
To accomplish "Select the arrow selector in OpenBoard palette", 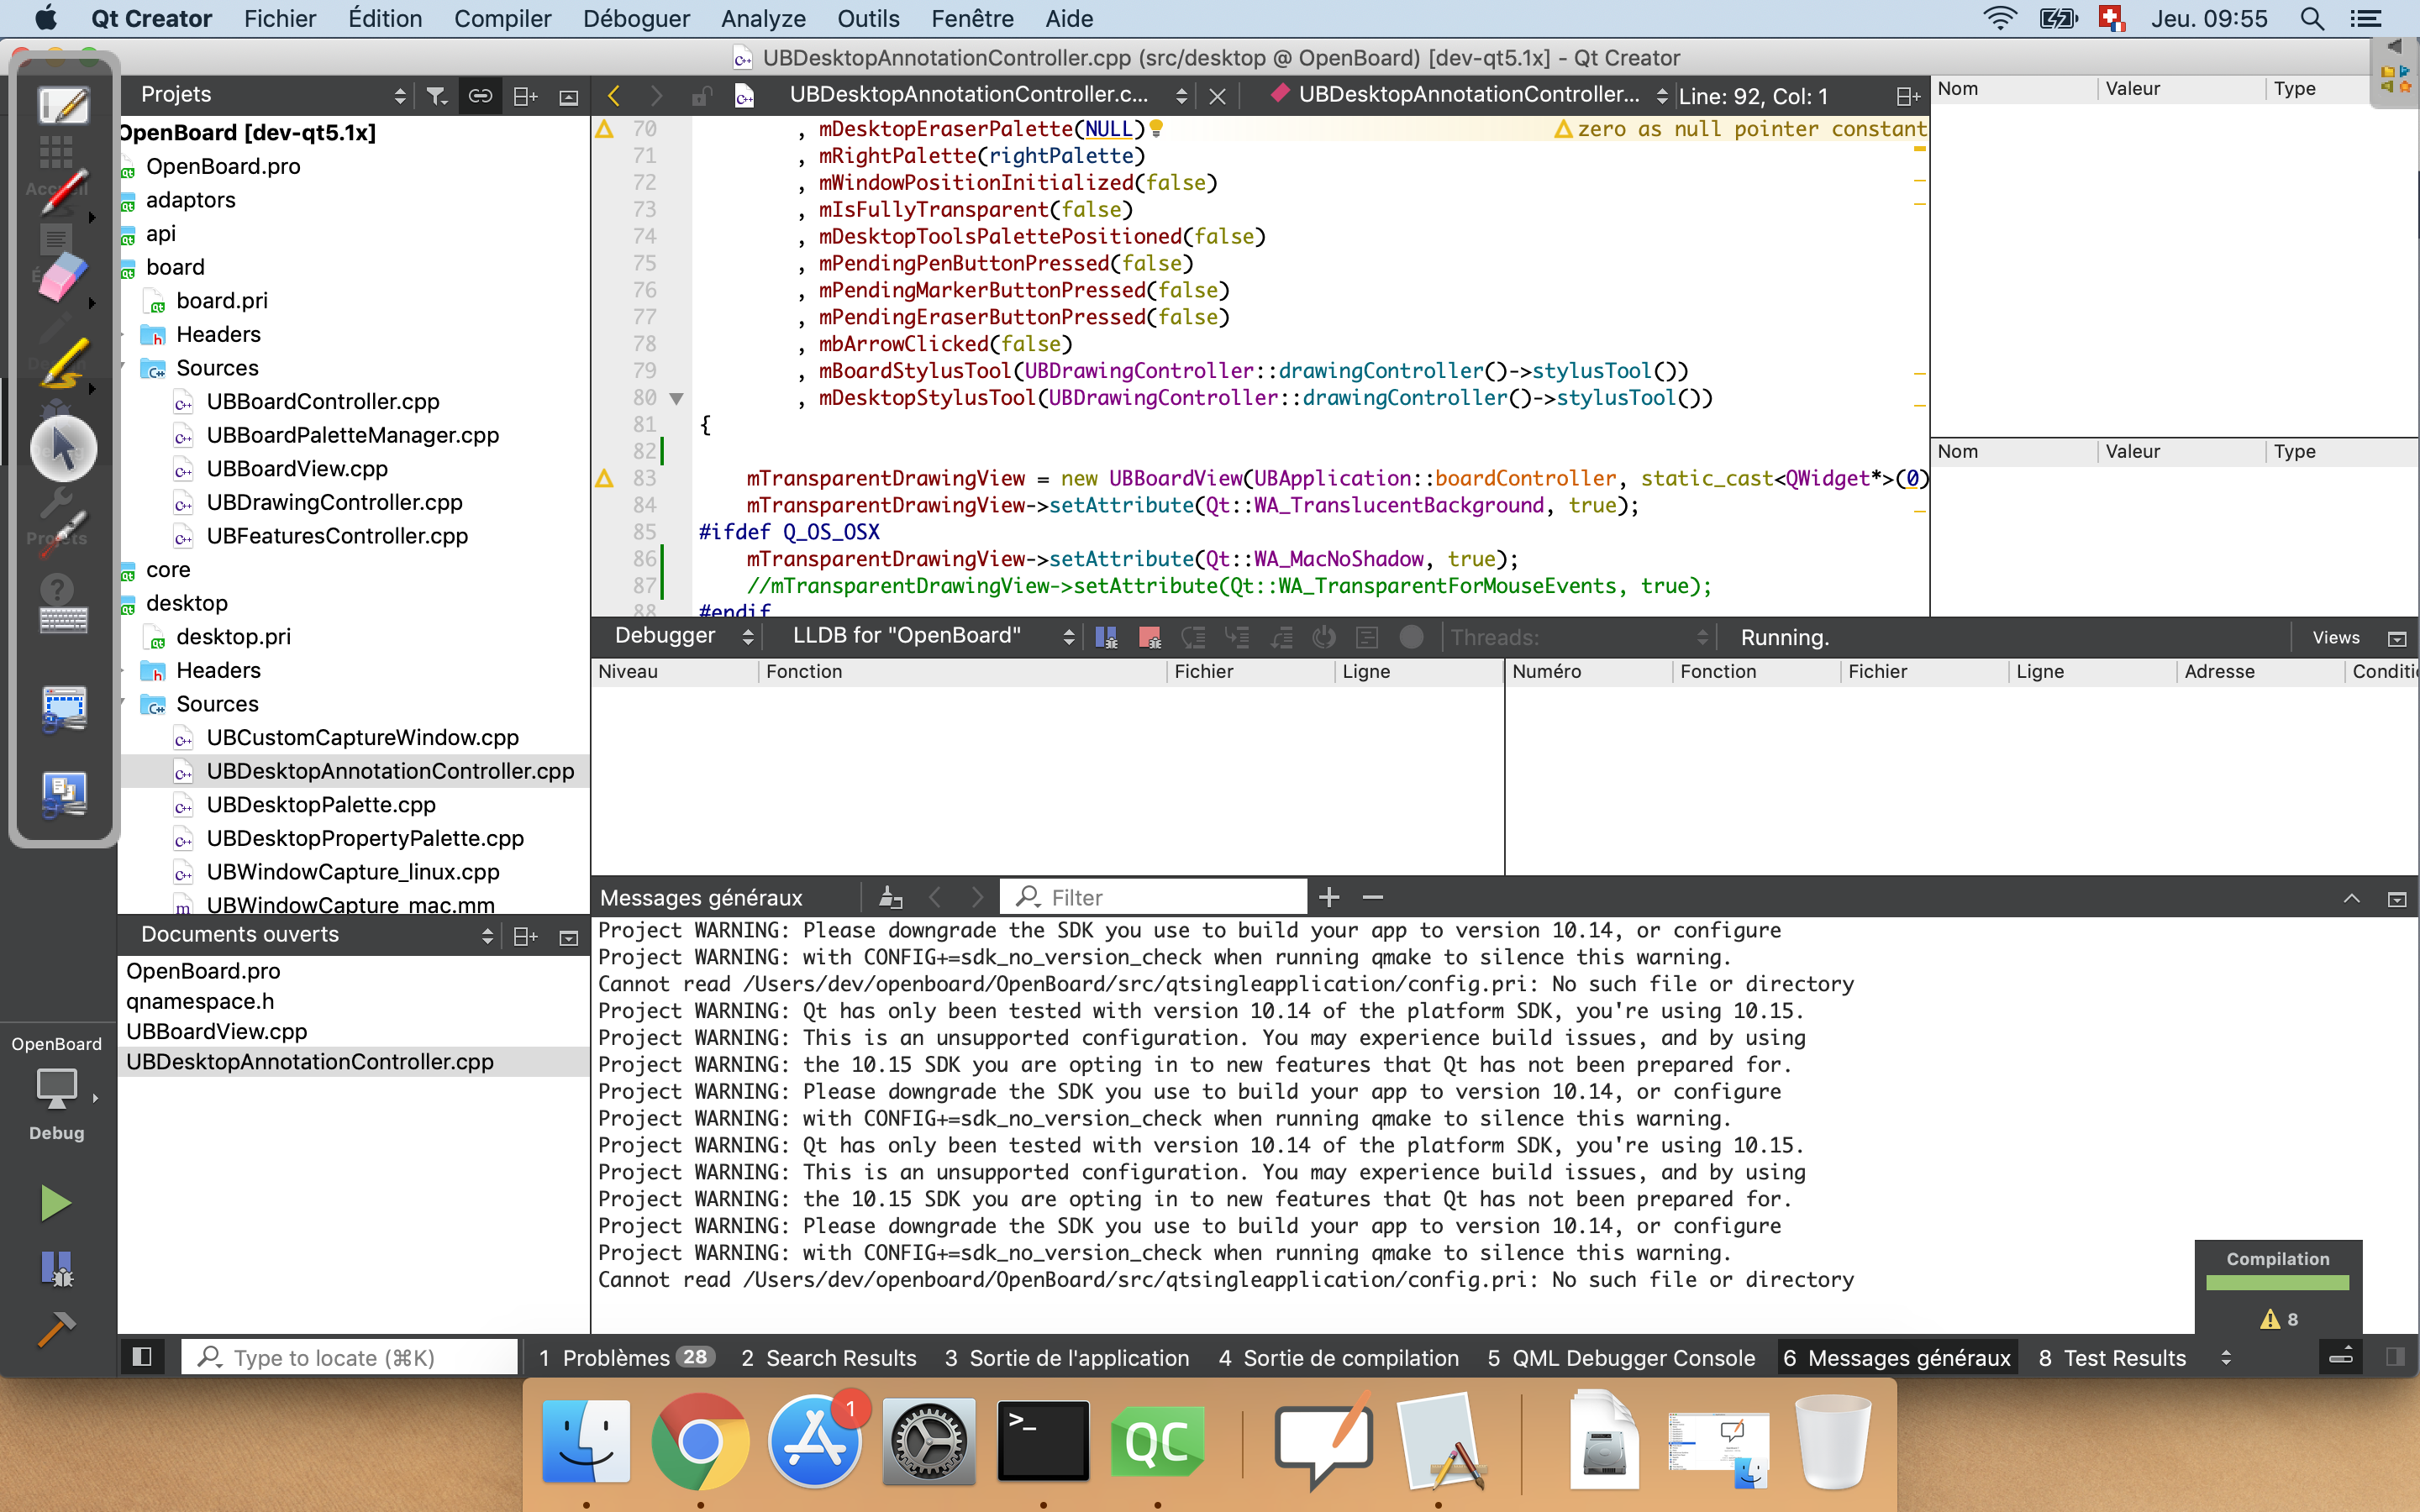I will click(x=63, y=448).
